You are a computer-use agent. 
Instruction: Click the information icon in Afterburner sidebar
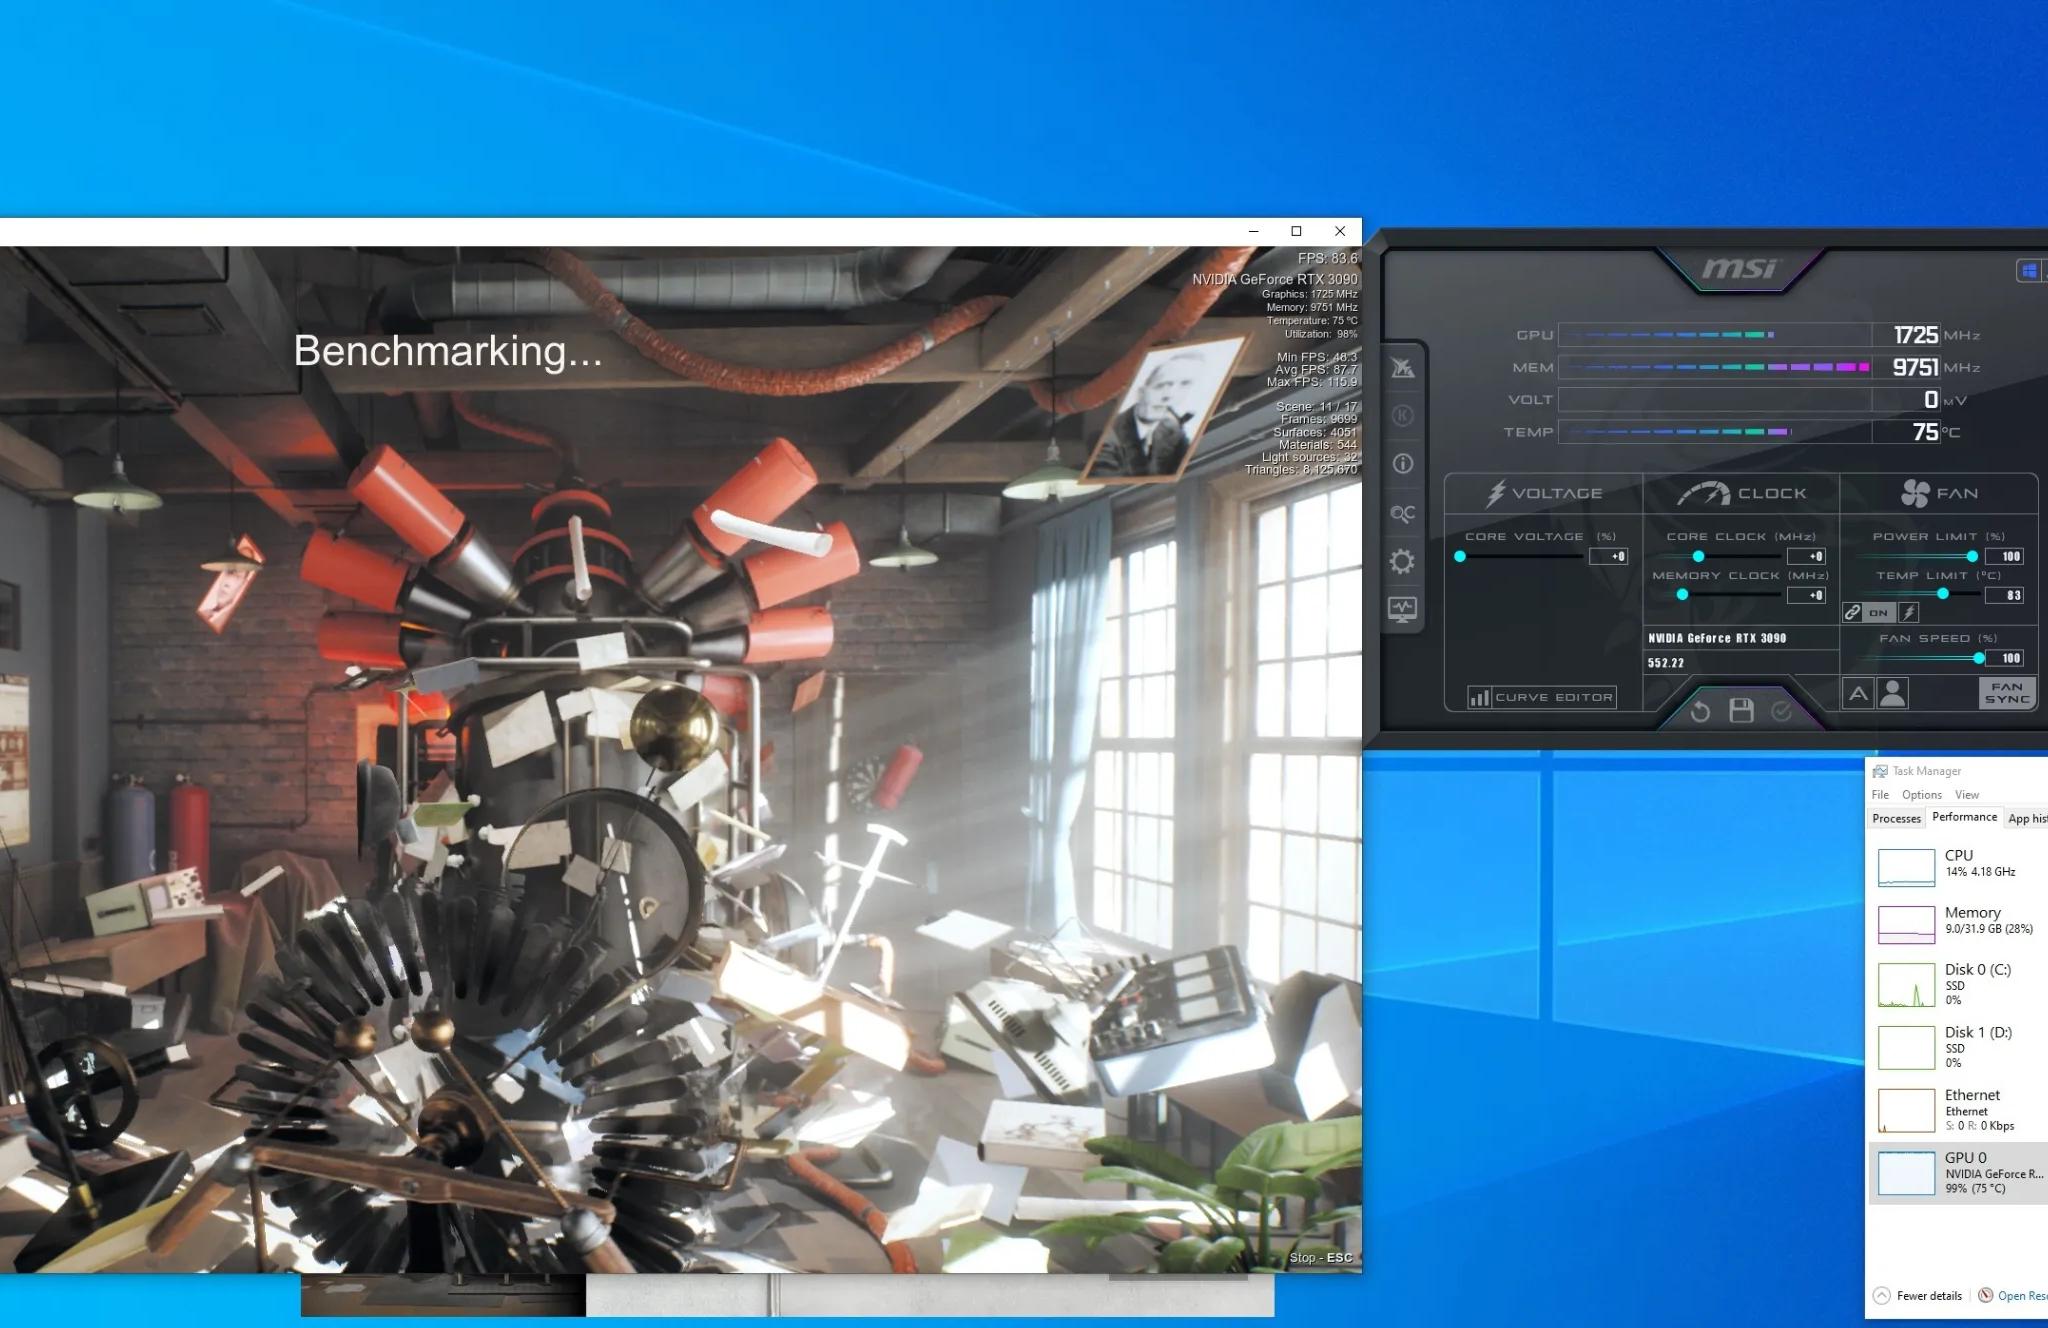[x=1402, y=464]
